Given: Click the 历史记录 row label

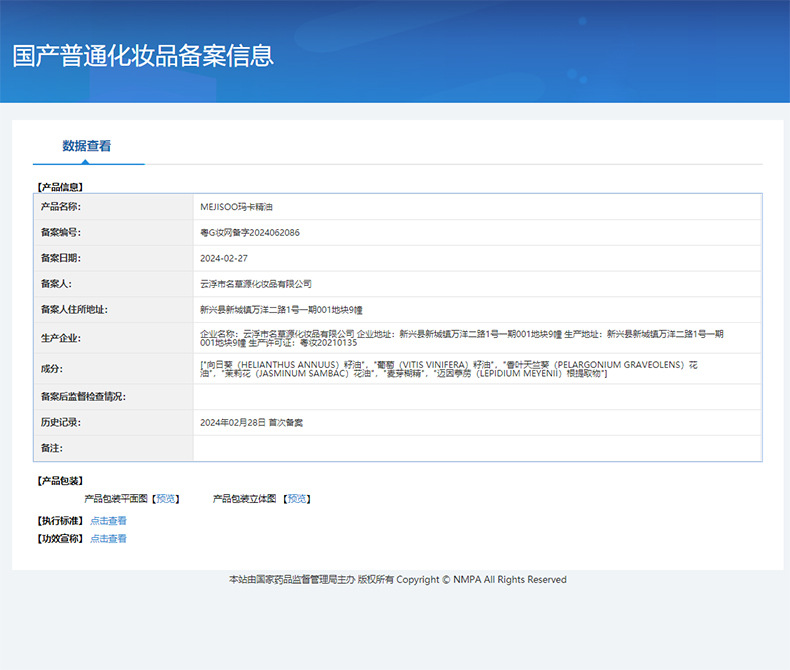Looking at the screenshot, I should point(60,422).
